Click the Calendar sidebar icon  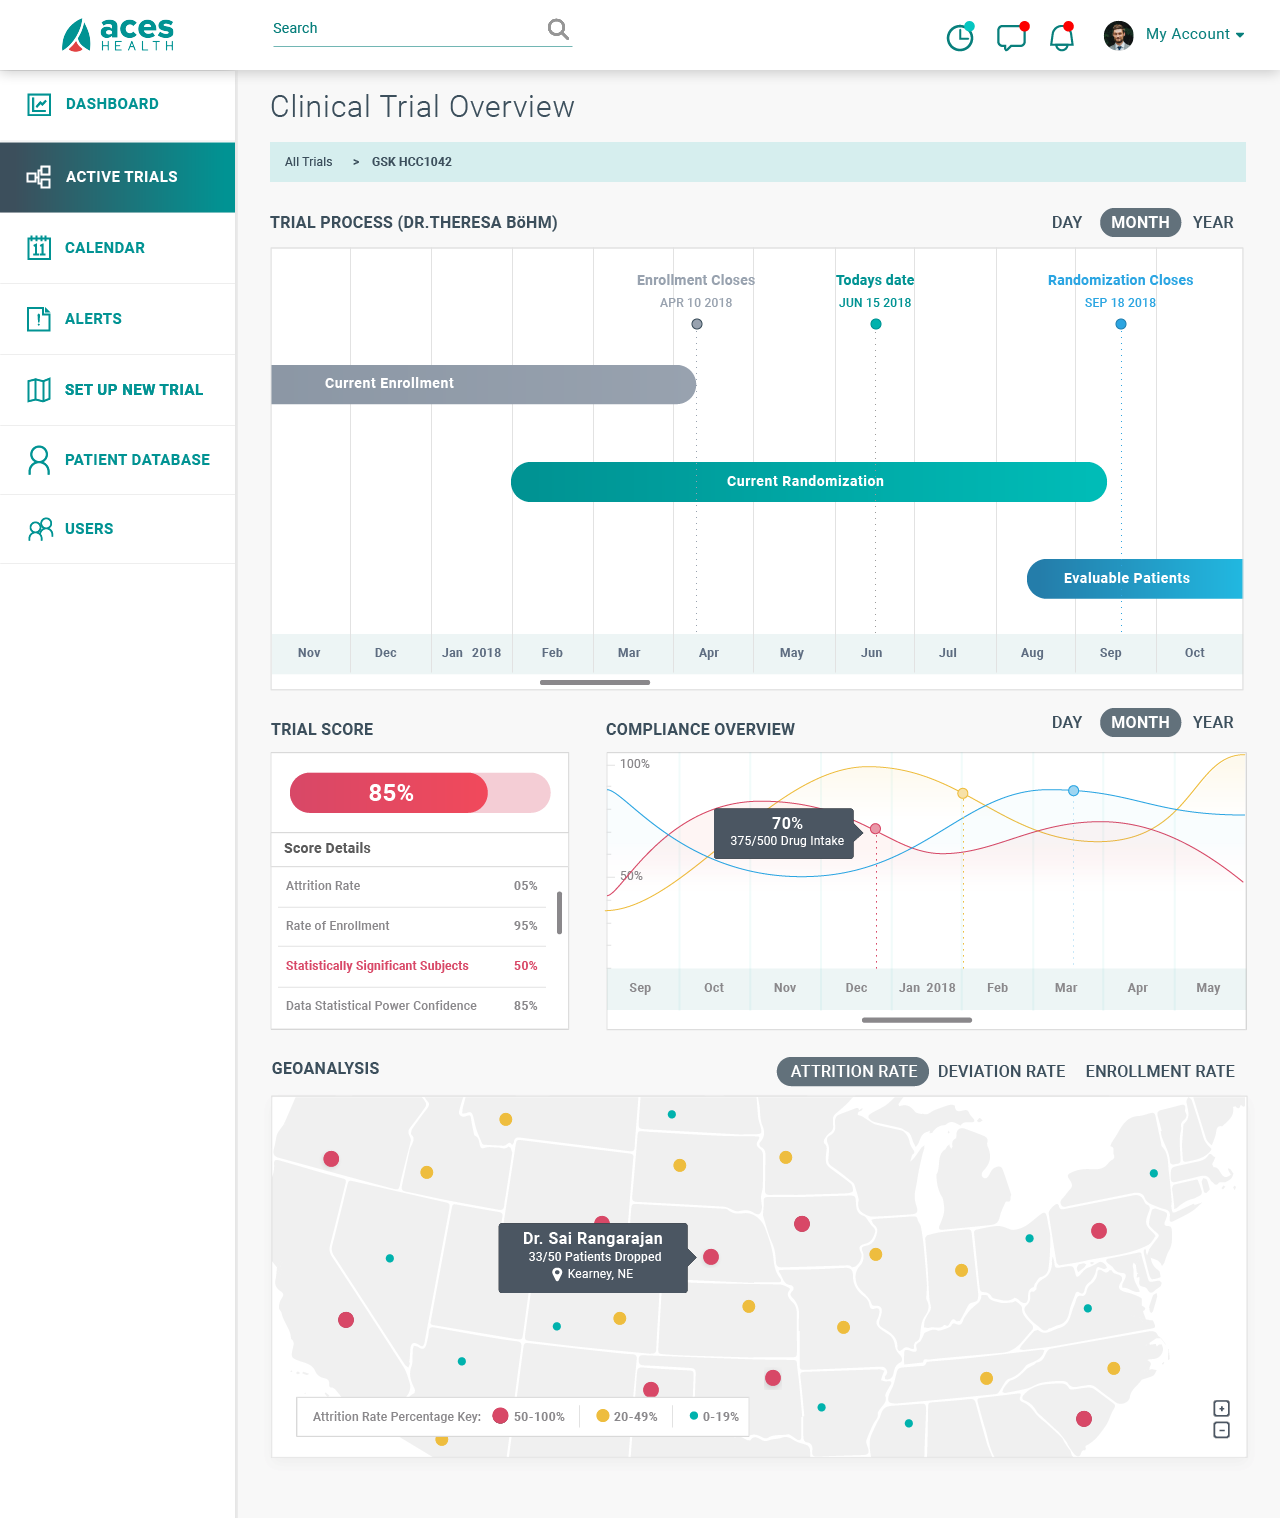pyautogui.click(x=39, y=248)
